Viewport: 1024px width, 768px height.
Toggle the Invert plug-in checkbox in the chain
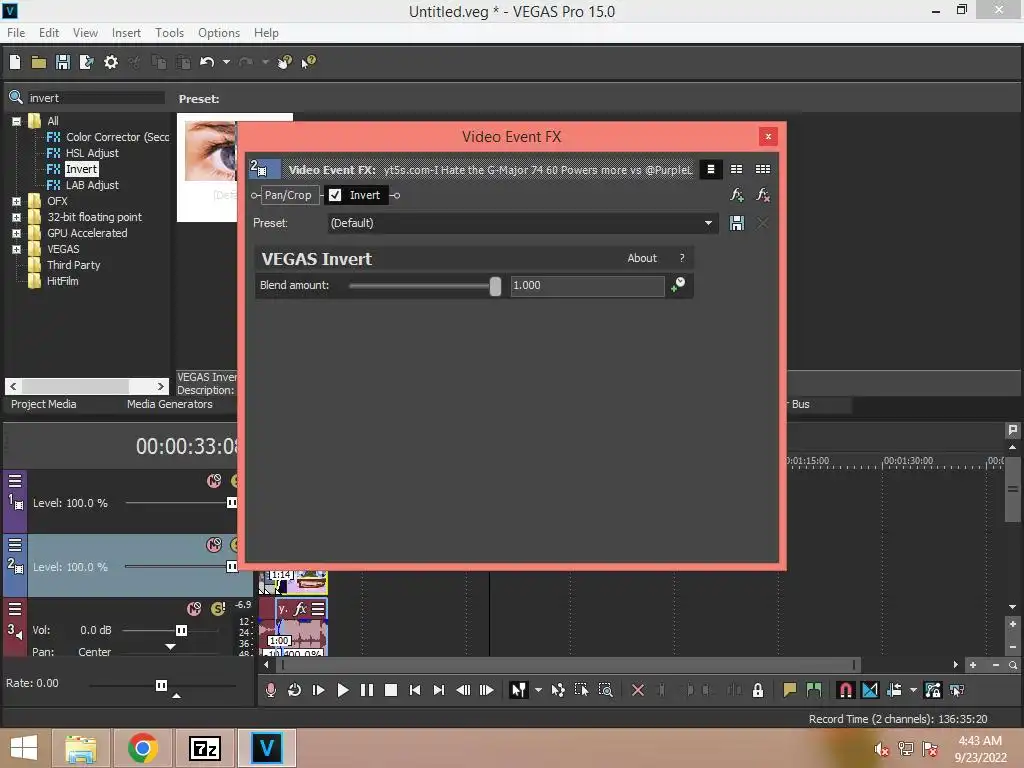click(x=335, y=195)
